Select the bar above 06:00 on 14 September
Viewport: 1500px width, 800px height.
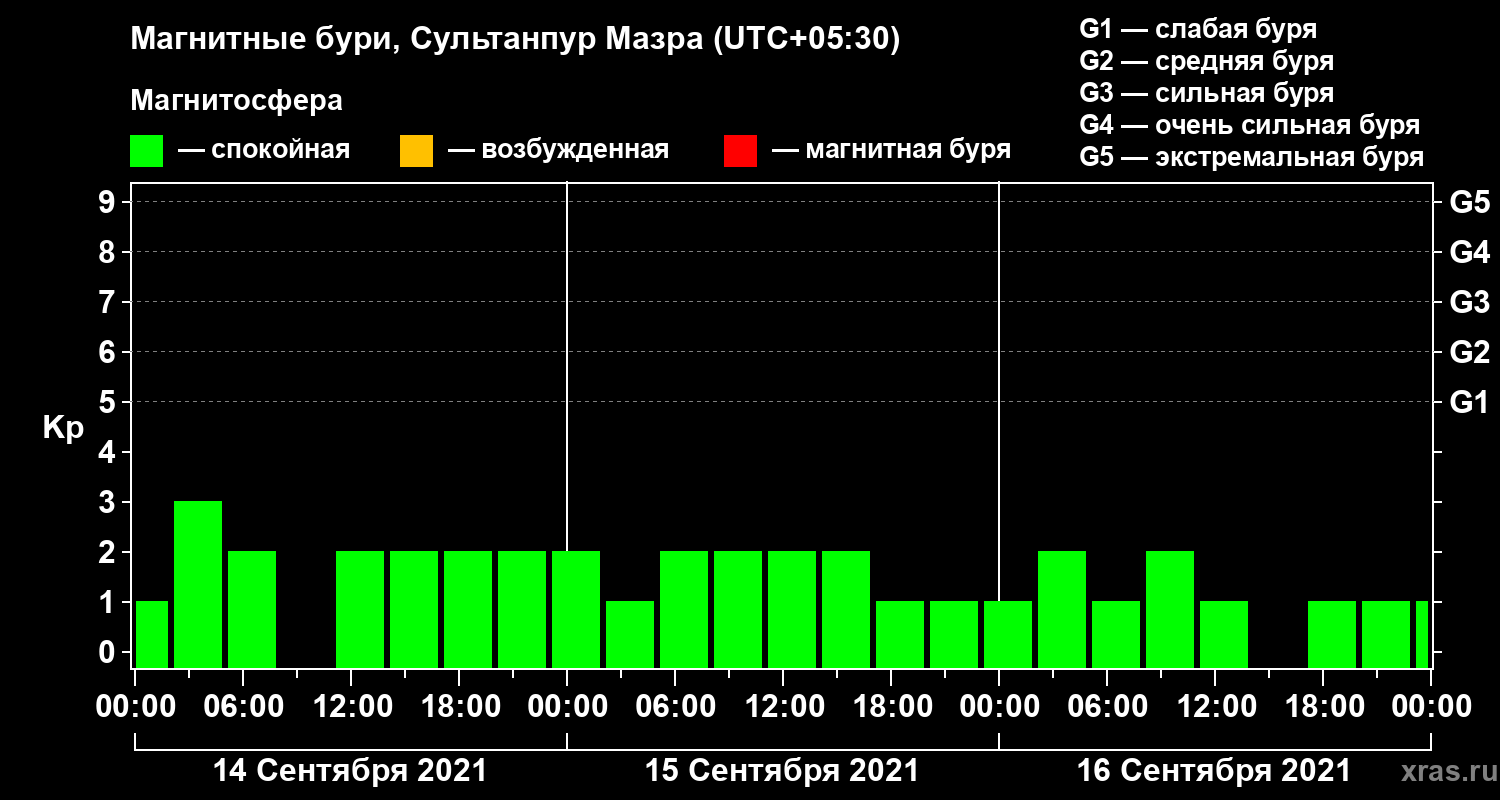(252, 609)
